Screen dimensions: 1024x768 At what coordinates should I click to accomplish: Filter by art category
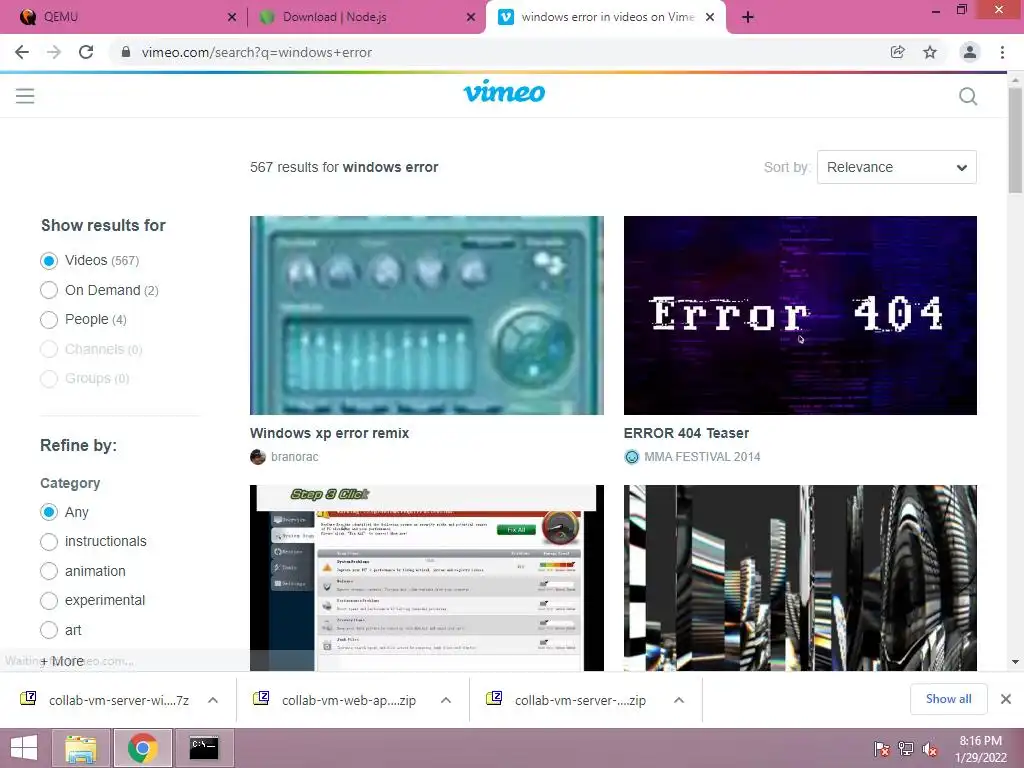pos(49,630)
